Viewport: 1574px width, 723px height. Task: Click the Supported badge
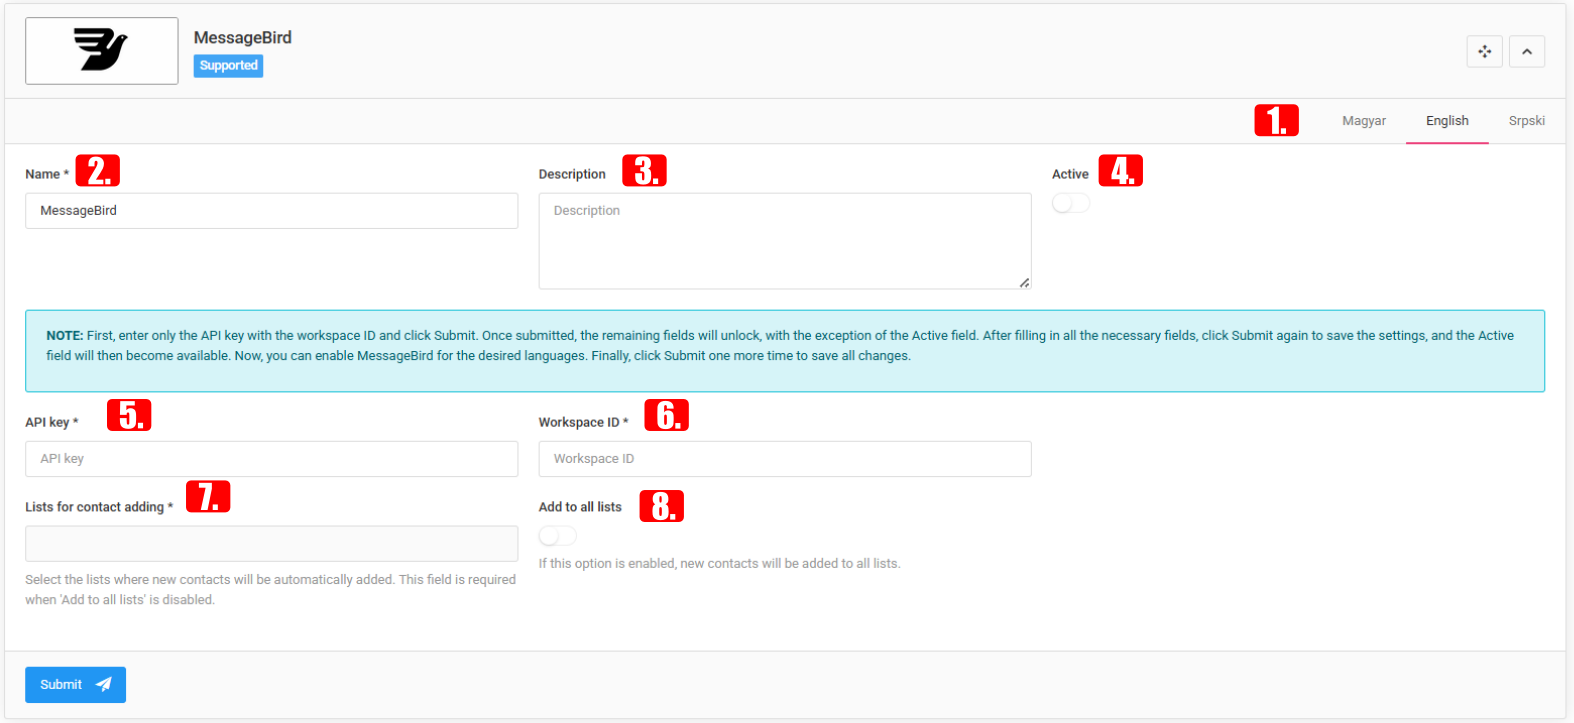coord(228,66)
